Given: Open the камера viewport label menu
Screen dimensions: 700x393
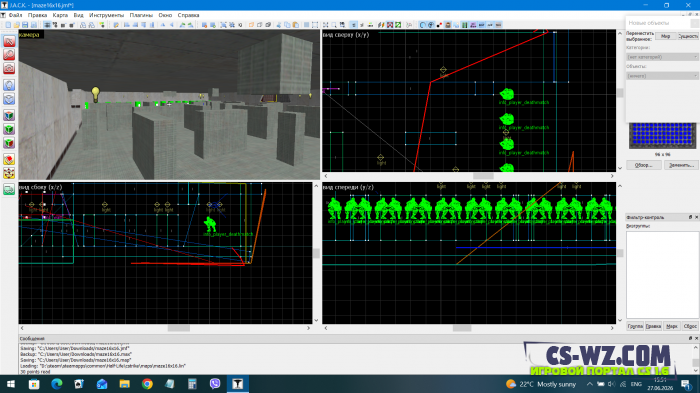Looking at the screenshot, I should tap(30, 34).
